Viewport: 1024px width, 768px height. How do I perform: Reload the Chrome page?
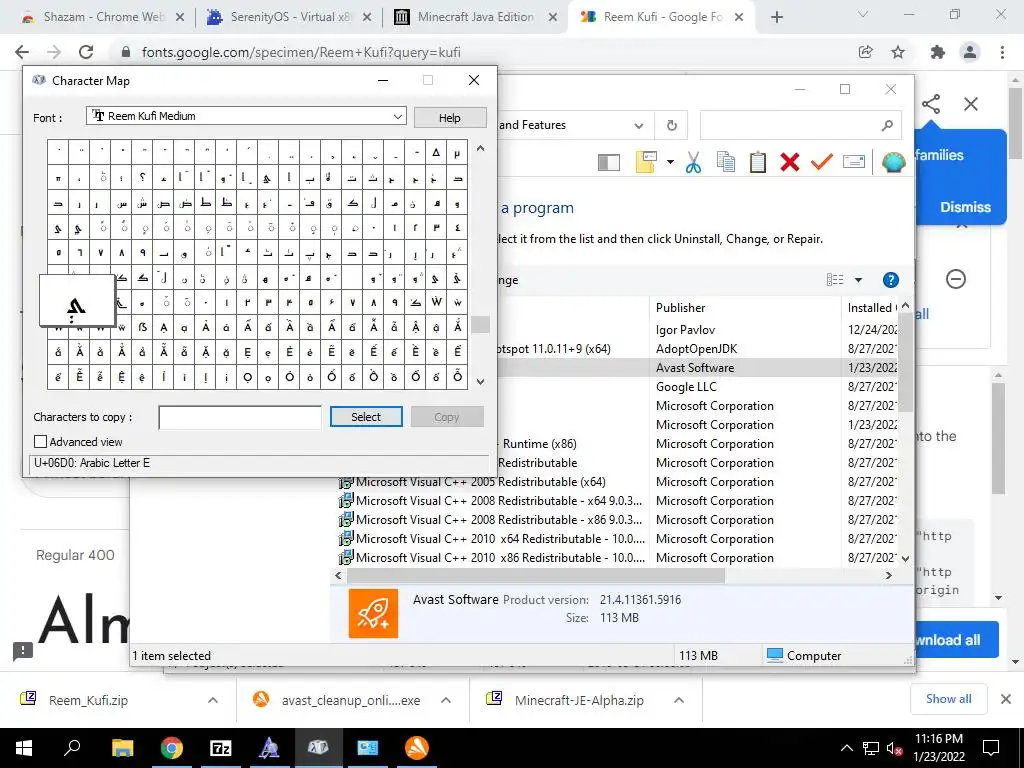tap(86, 52)
